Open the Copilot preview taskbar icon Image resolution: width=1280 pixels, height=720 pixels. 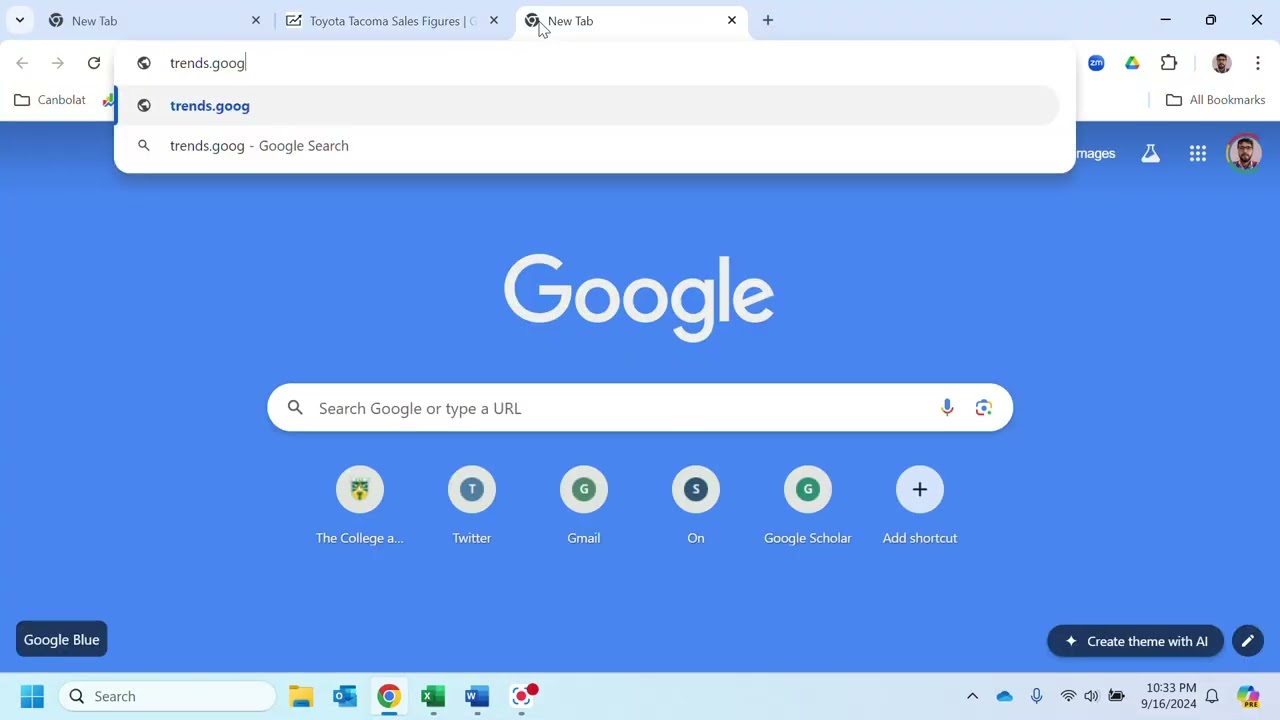click(x=1248, y=696)
